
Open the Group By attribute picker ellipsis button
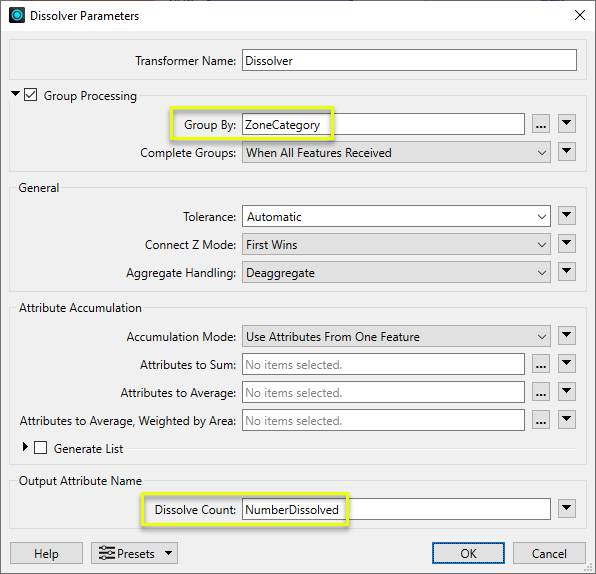pyautogui.click(x=541, y=124)
